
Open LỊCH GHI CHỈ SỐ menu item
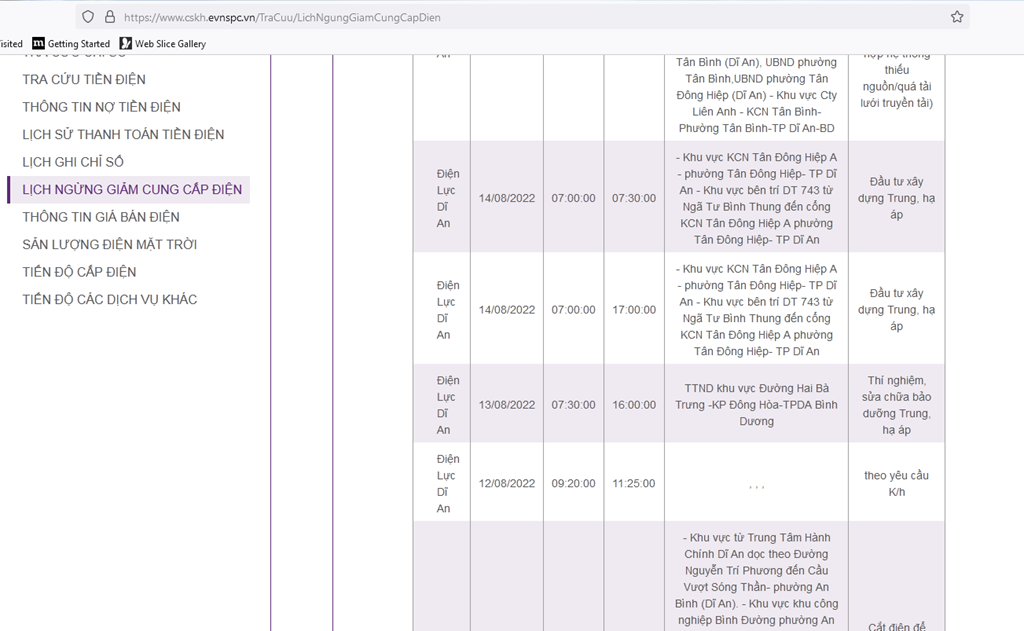pyautogui.click(x=73, y=161)
